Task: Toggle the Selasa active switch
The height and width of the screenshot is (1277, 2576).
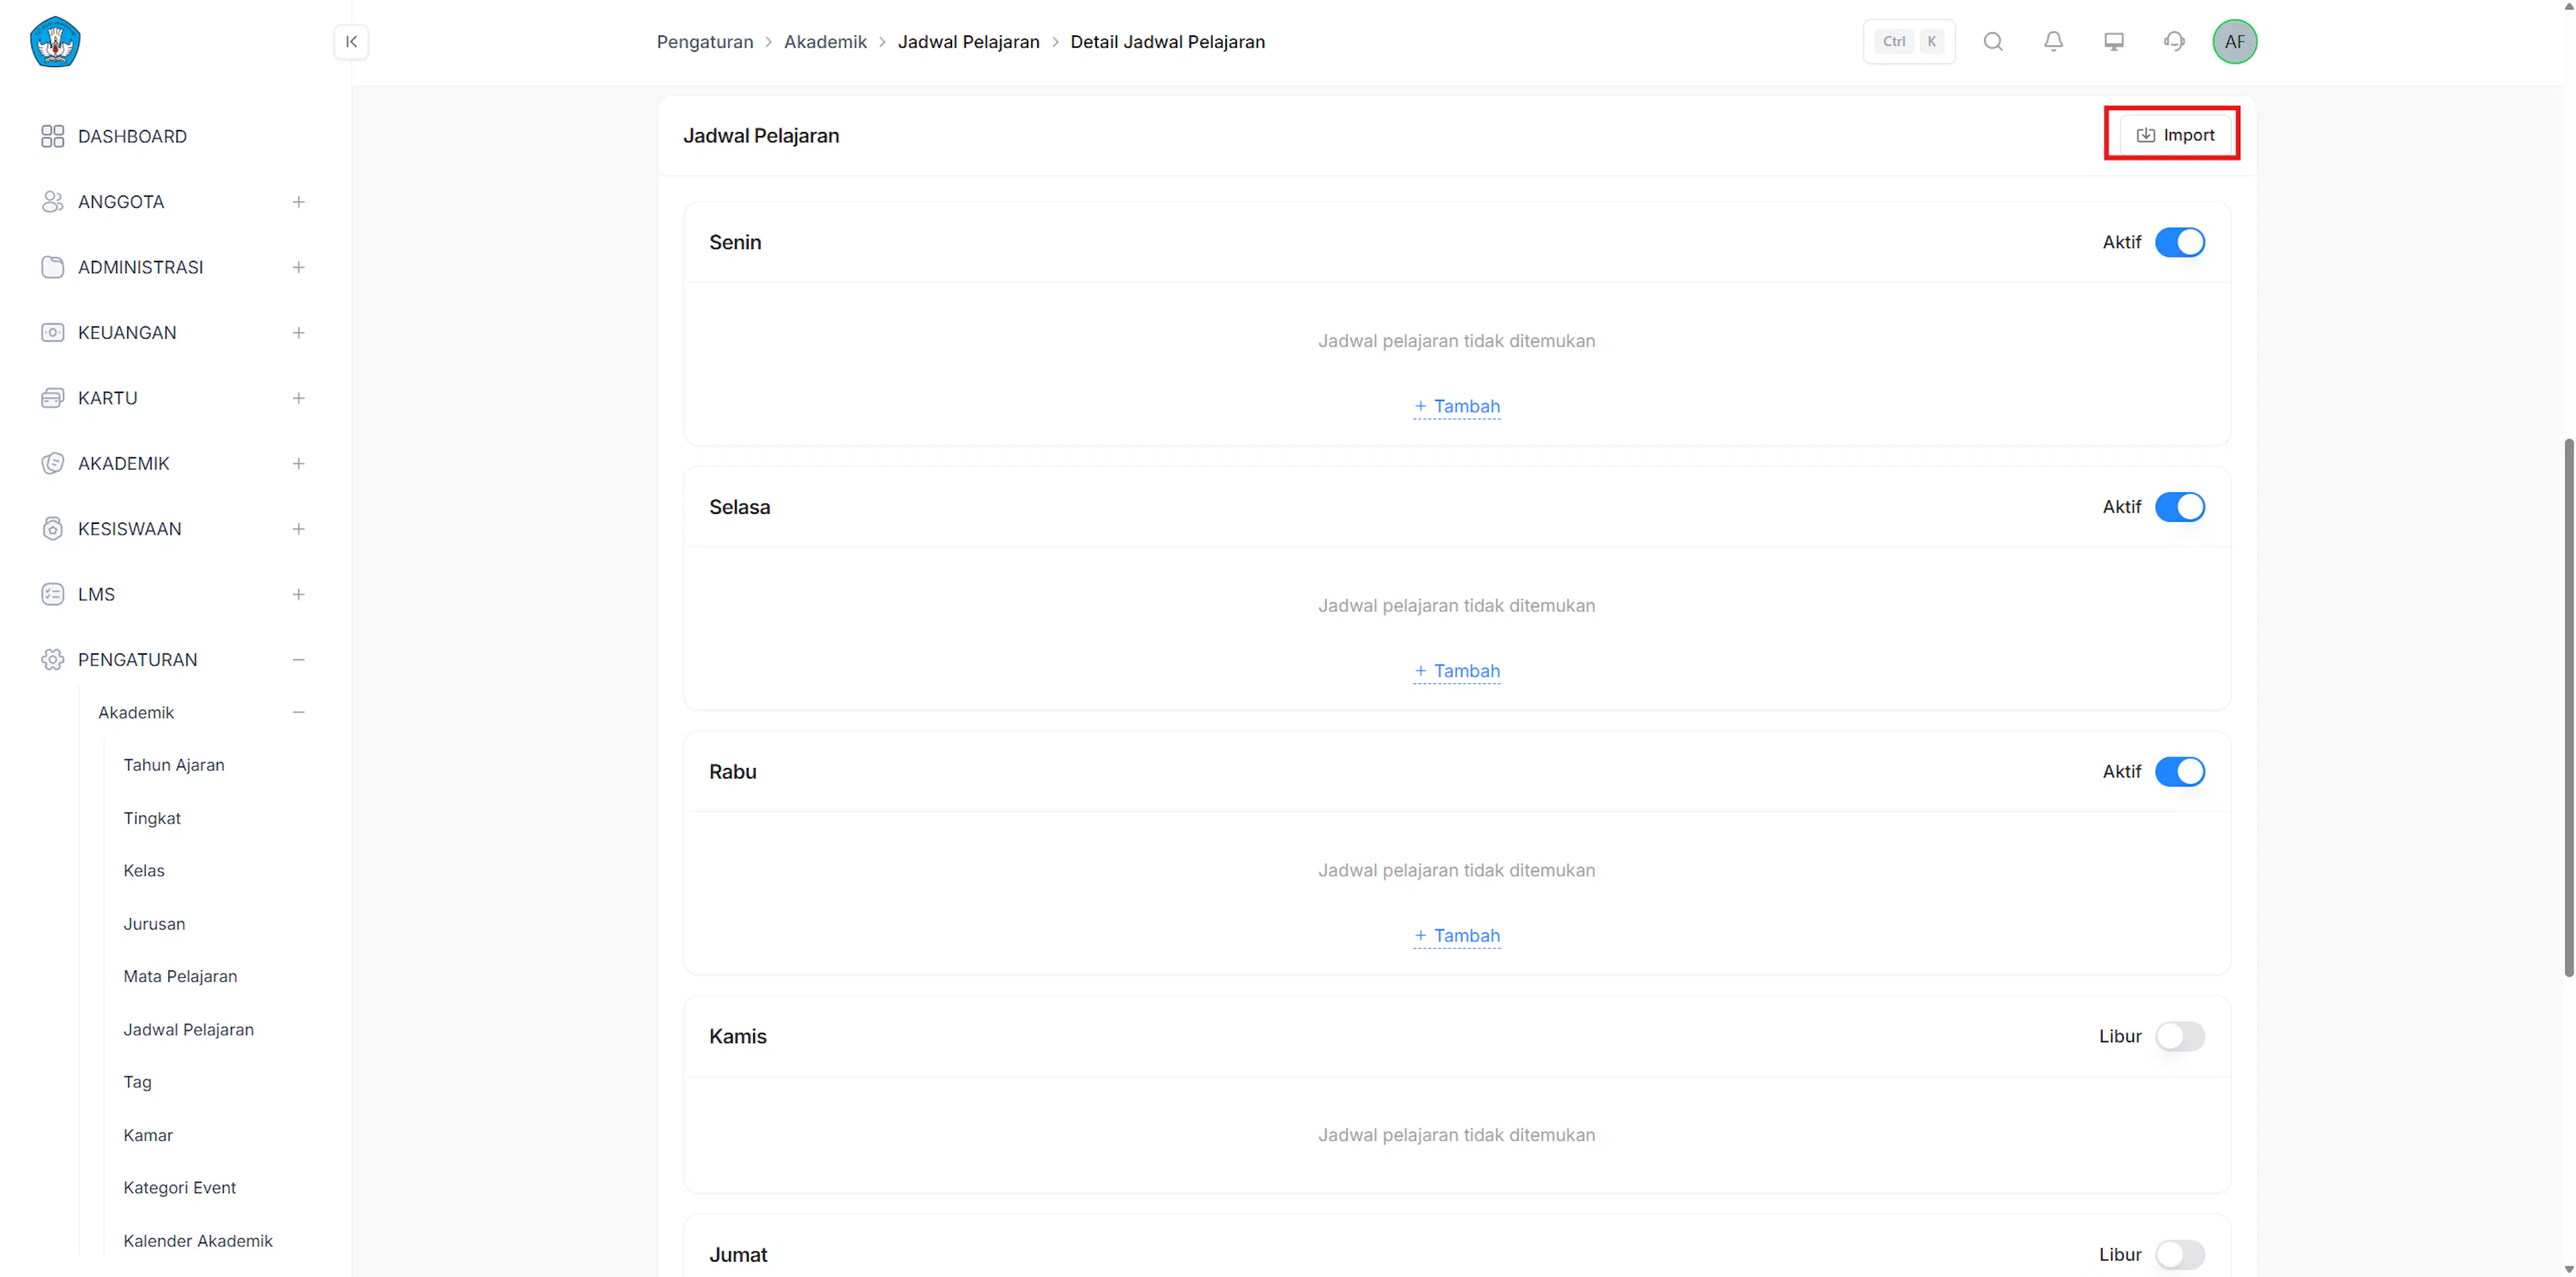Action: pos(2179,507)
